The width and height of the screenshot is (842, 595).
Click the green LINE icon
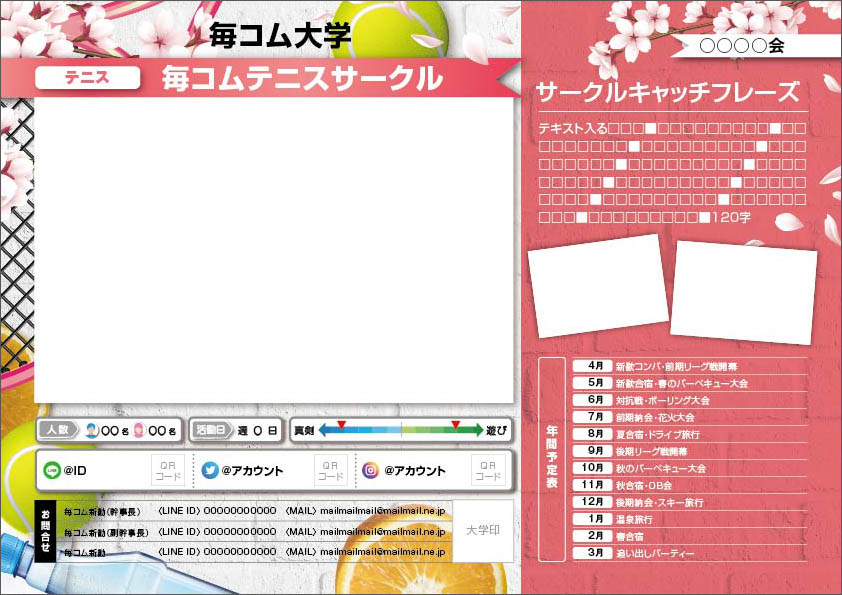(52, 470)
